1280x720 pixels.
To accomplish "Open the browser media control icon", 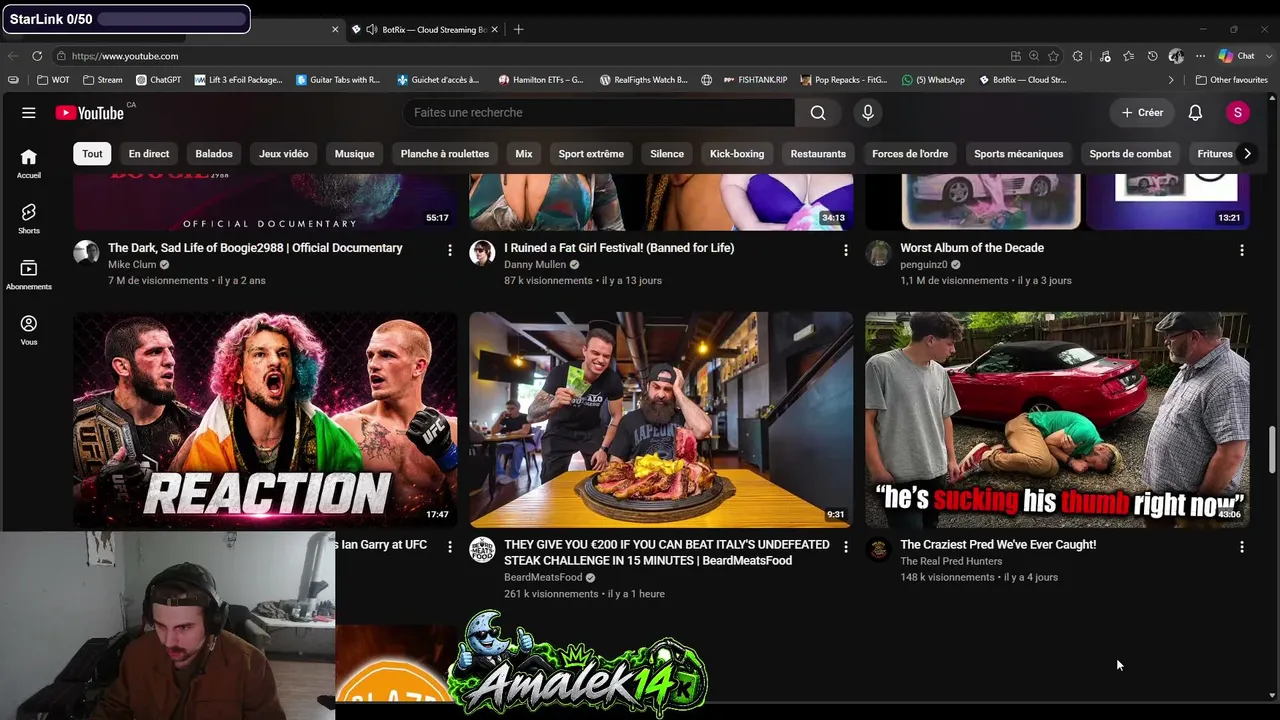I will pyautogui.click(x=1105, y=56).
